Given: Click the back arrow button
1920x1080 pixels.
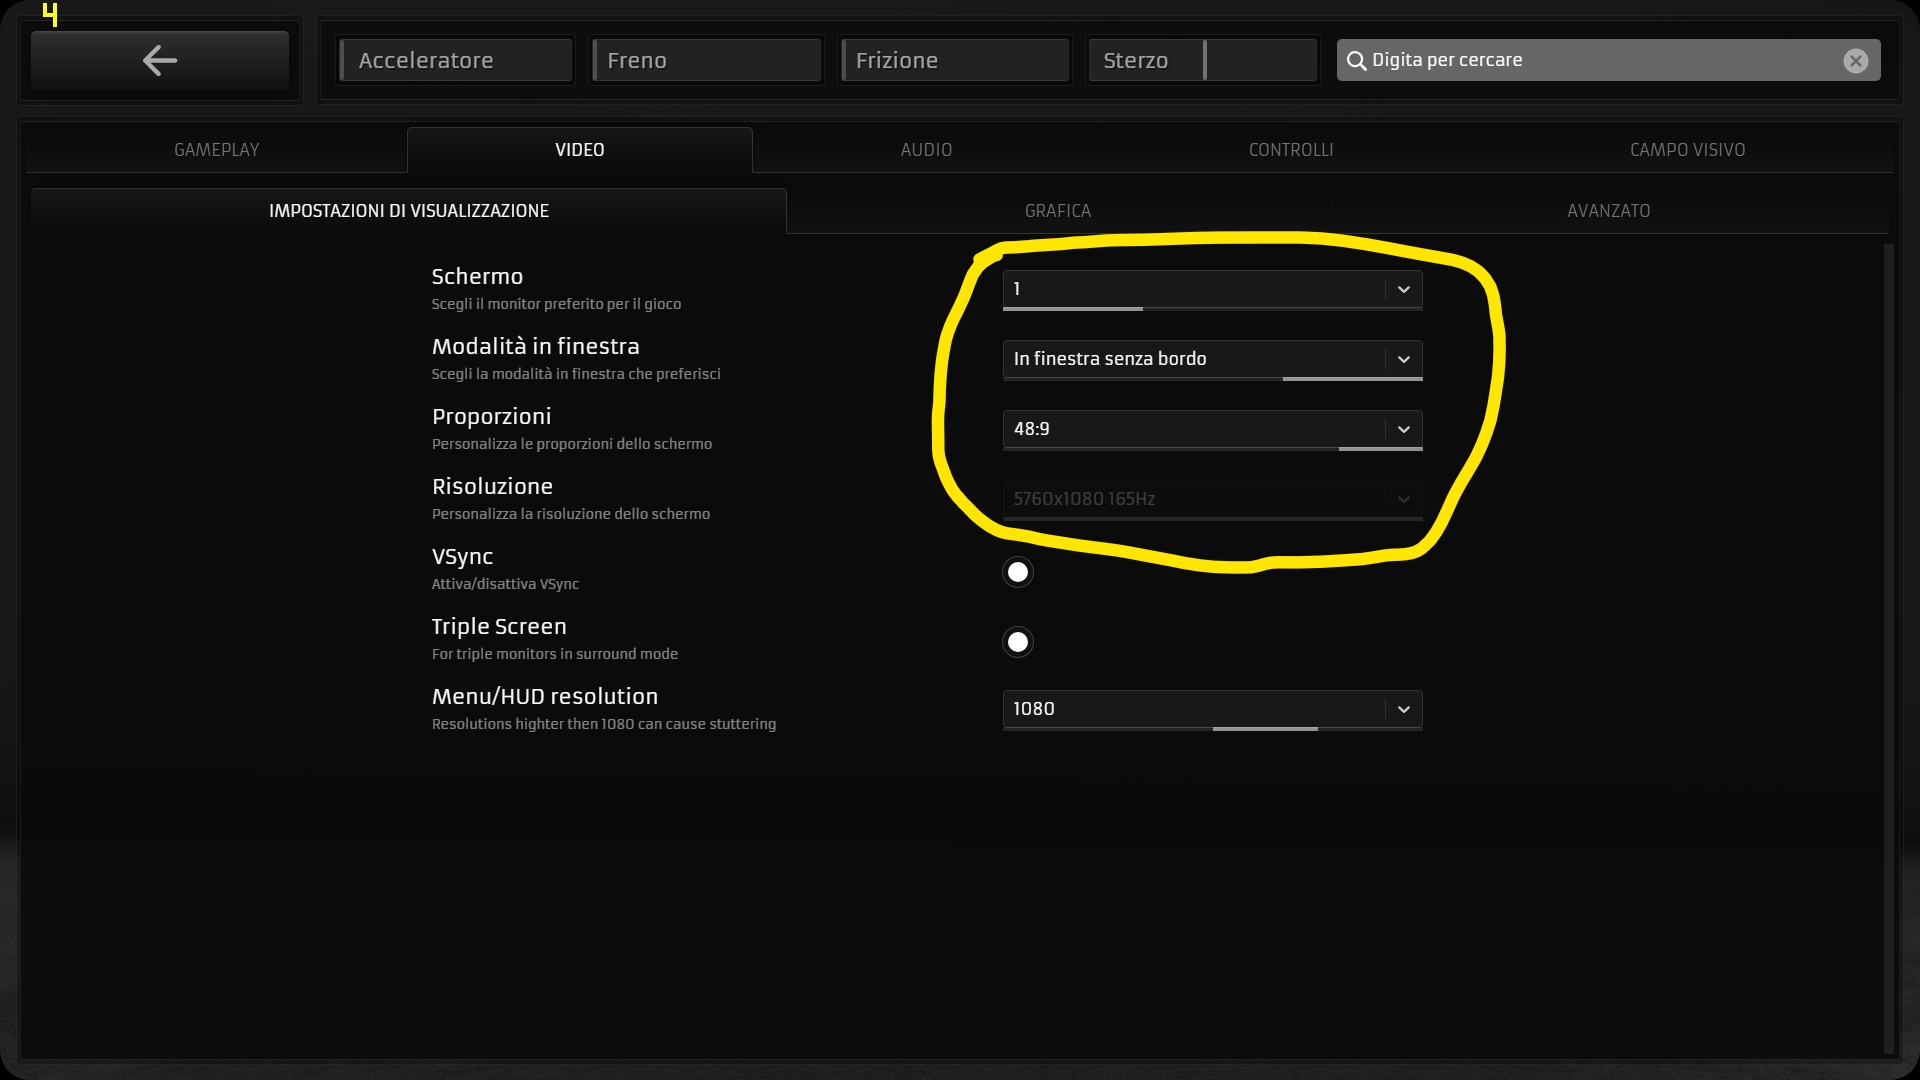Looking at the screenshot, I should click(160, 60).
